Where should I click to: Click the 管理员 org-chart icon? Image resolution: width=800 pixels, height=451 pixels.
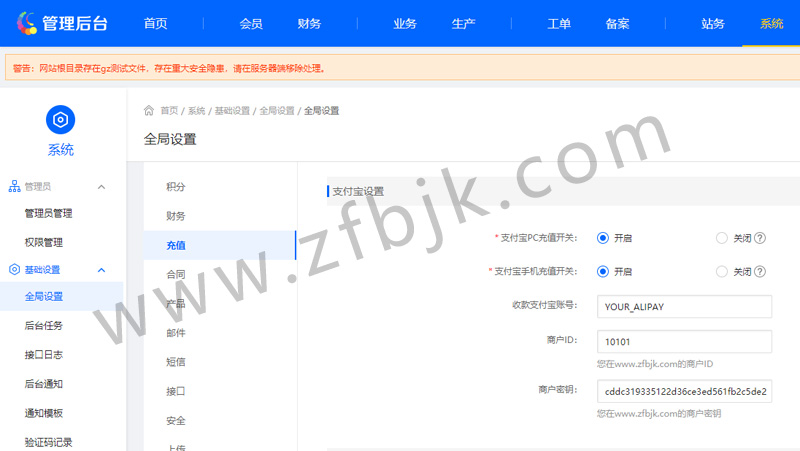tap(14, 186)
